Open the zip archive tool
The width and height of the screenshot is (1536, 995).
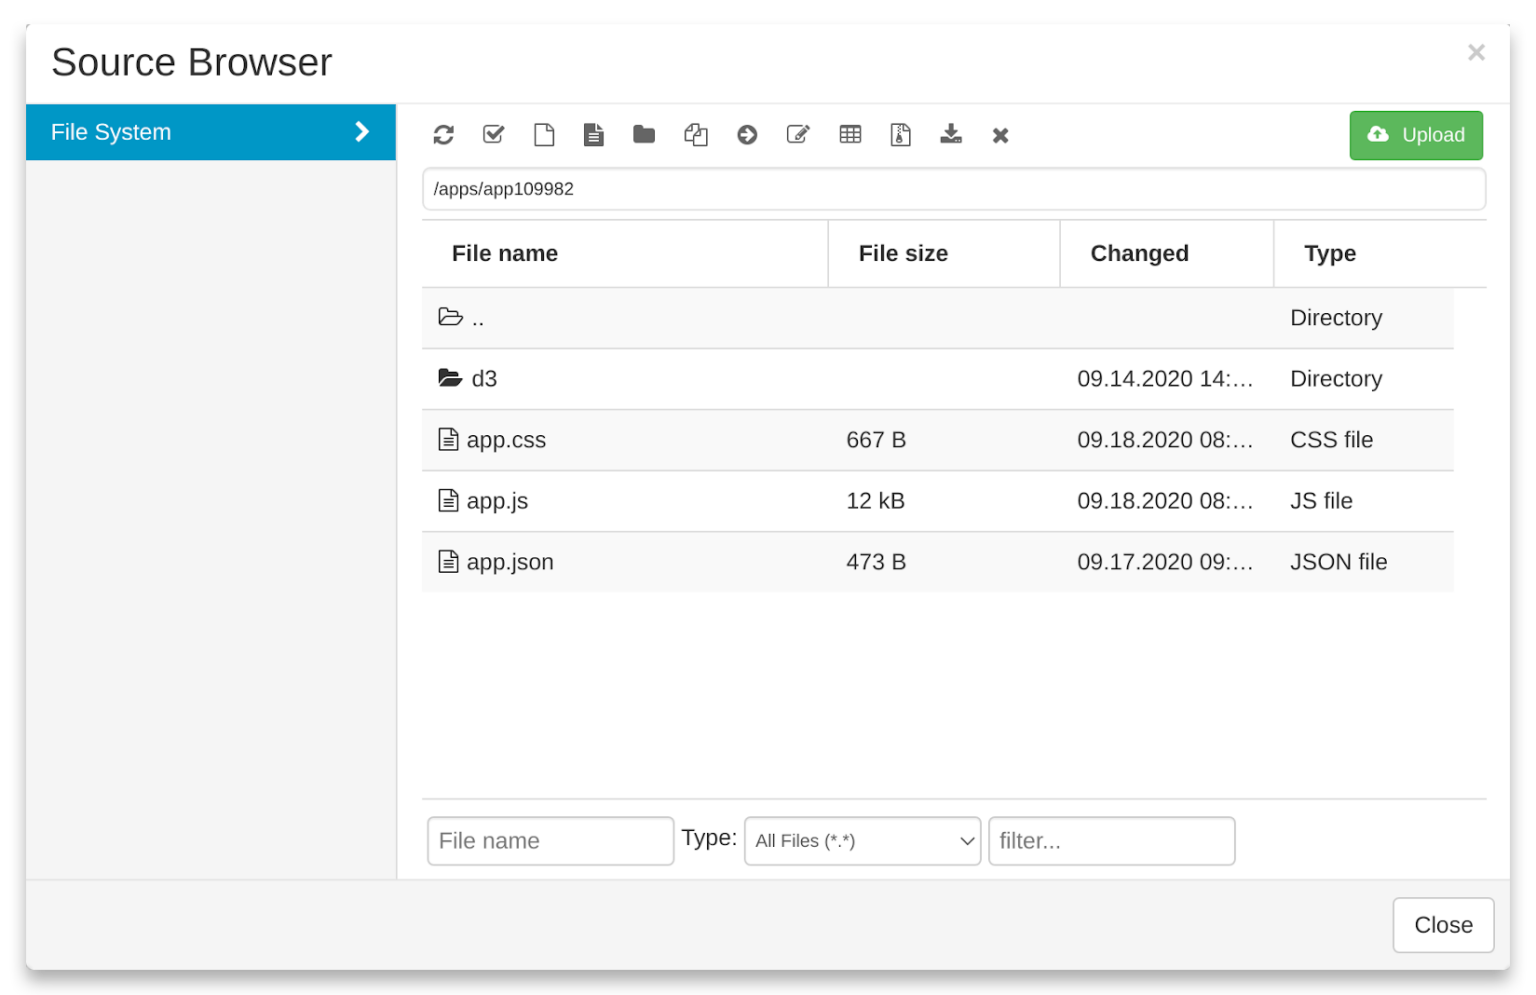coord(900,135)
